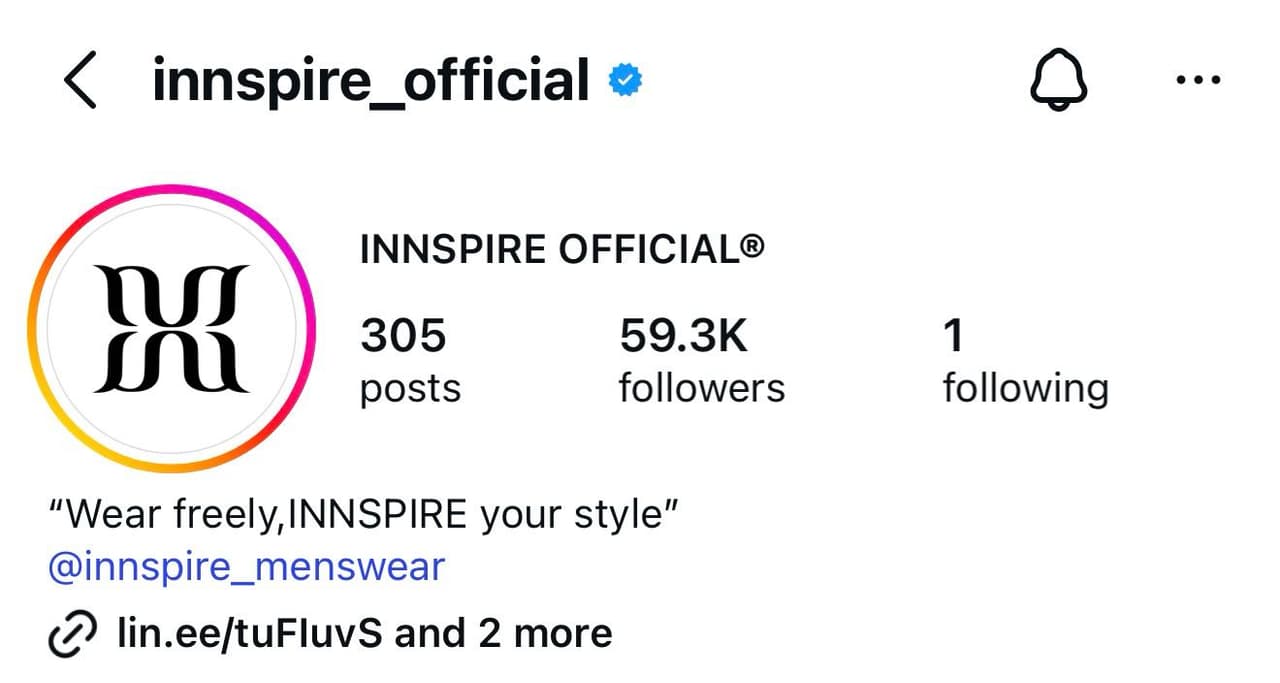1280x683 pixels.
Task: Tap the innspire_official username header
Action: (370, 82)
